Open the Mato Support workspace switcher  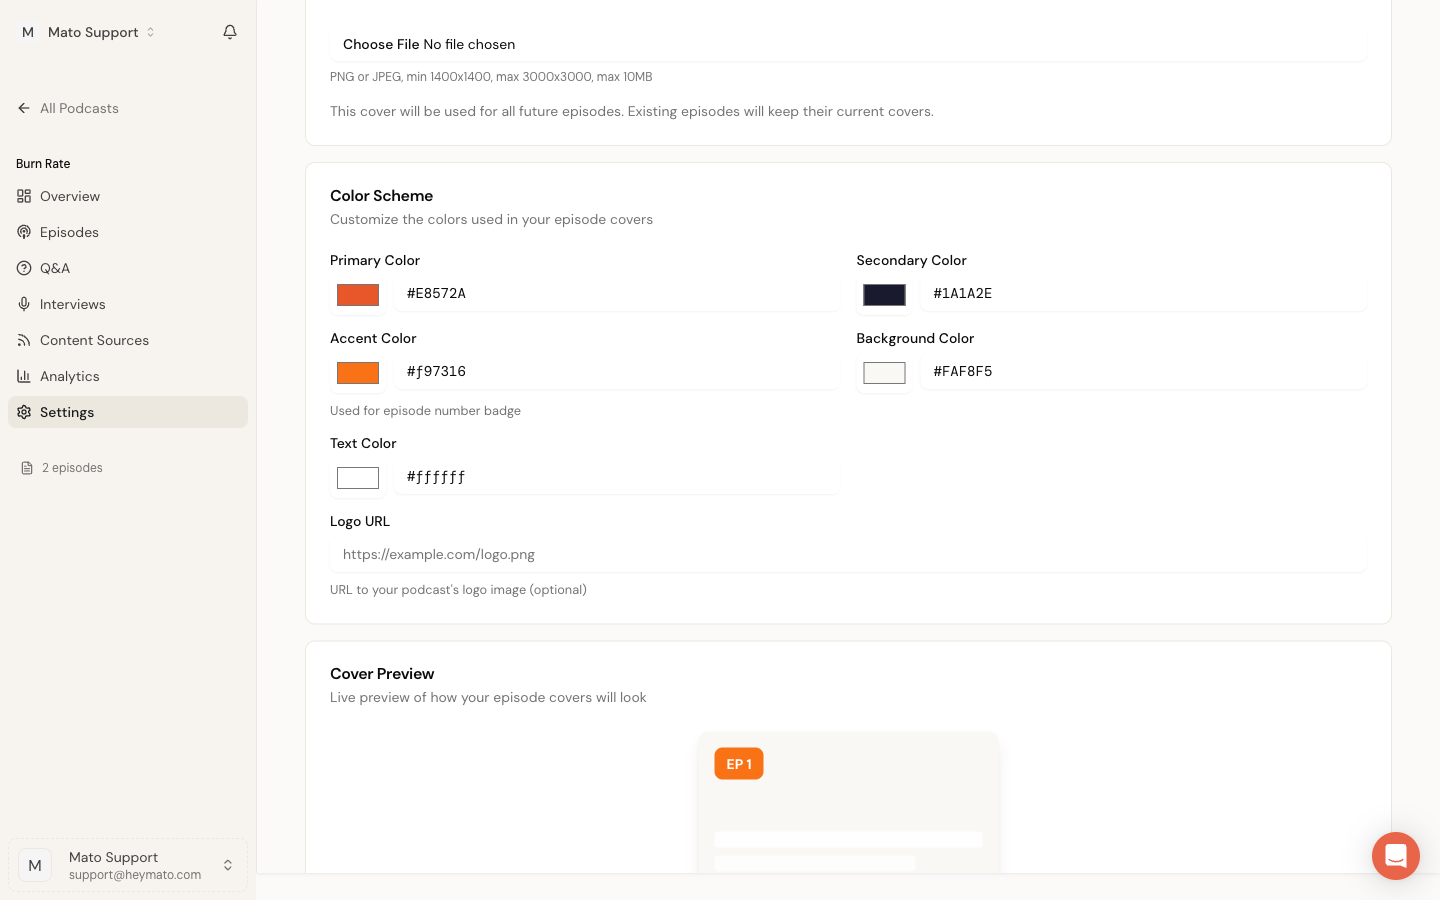point(88,32)
